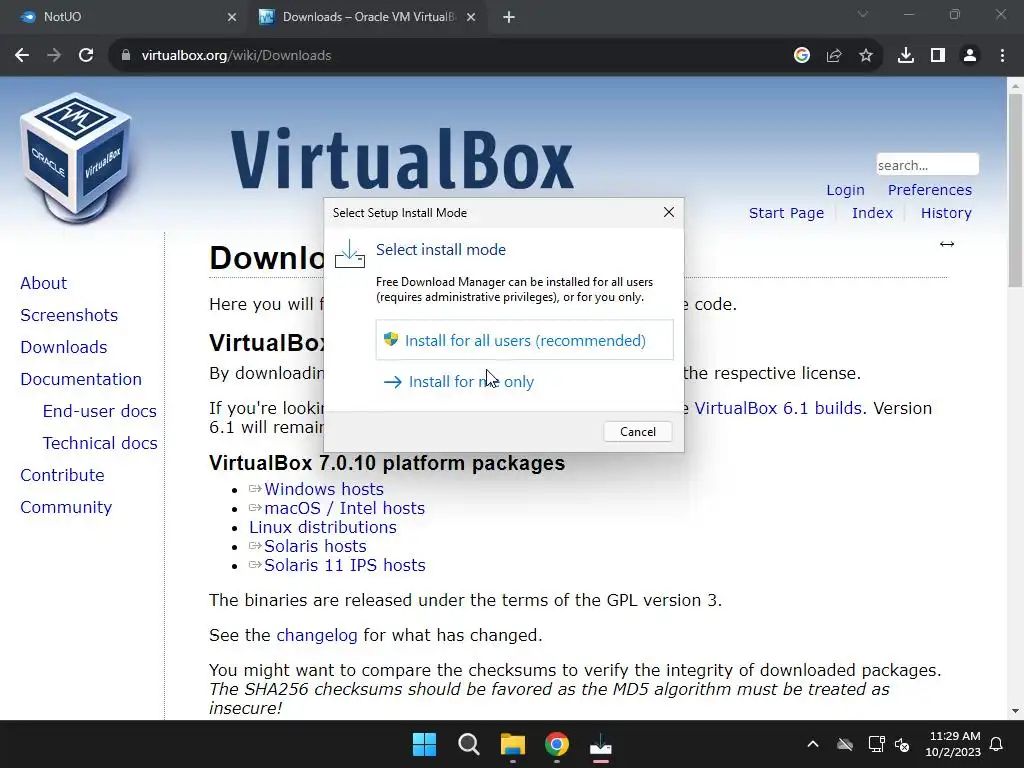
Task: Open the Index link
Action: pos(872,213)
